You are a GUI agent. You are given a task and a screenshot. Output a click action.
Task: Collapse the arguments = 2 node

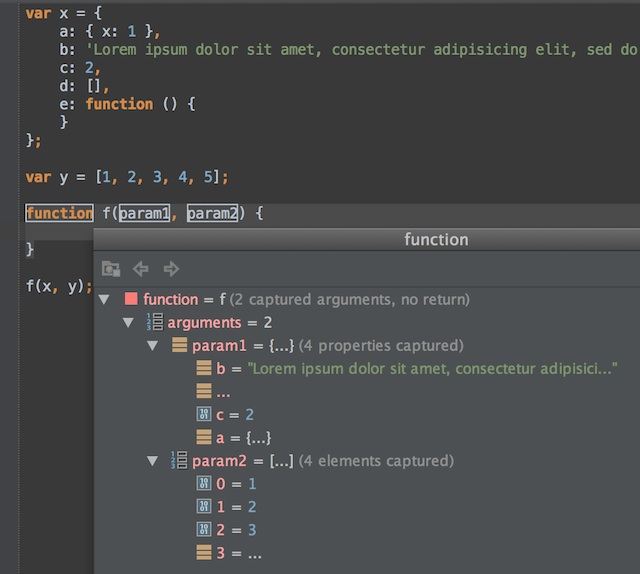[128, 322]
